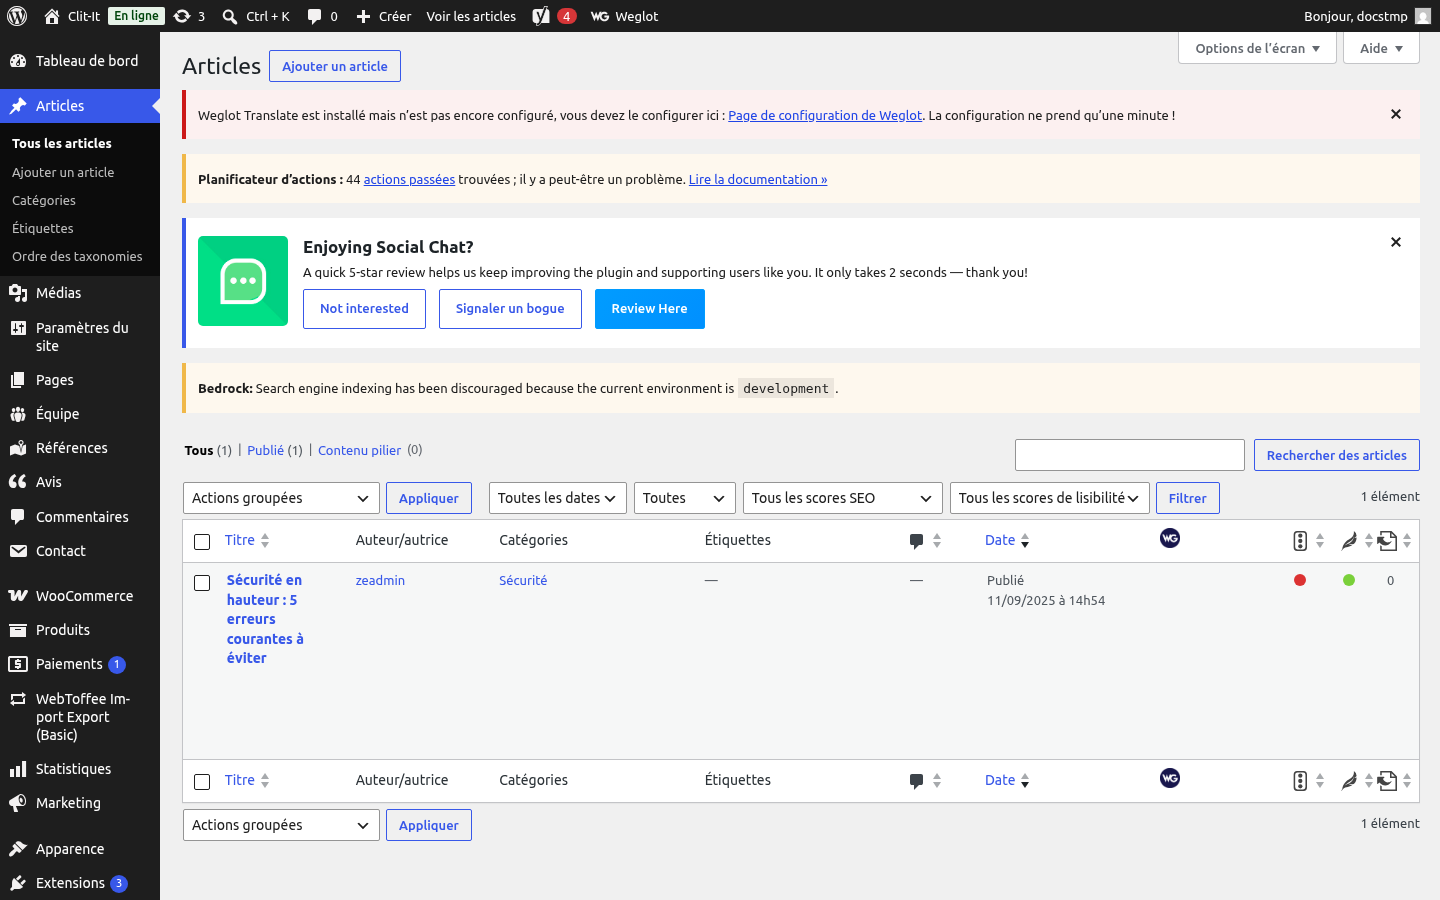Screen dimensions: 1440x900
Task: Tick the footer select-all checkbox
Action: (x=202, y=782)
